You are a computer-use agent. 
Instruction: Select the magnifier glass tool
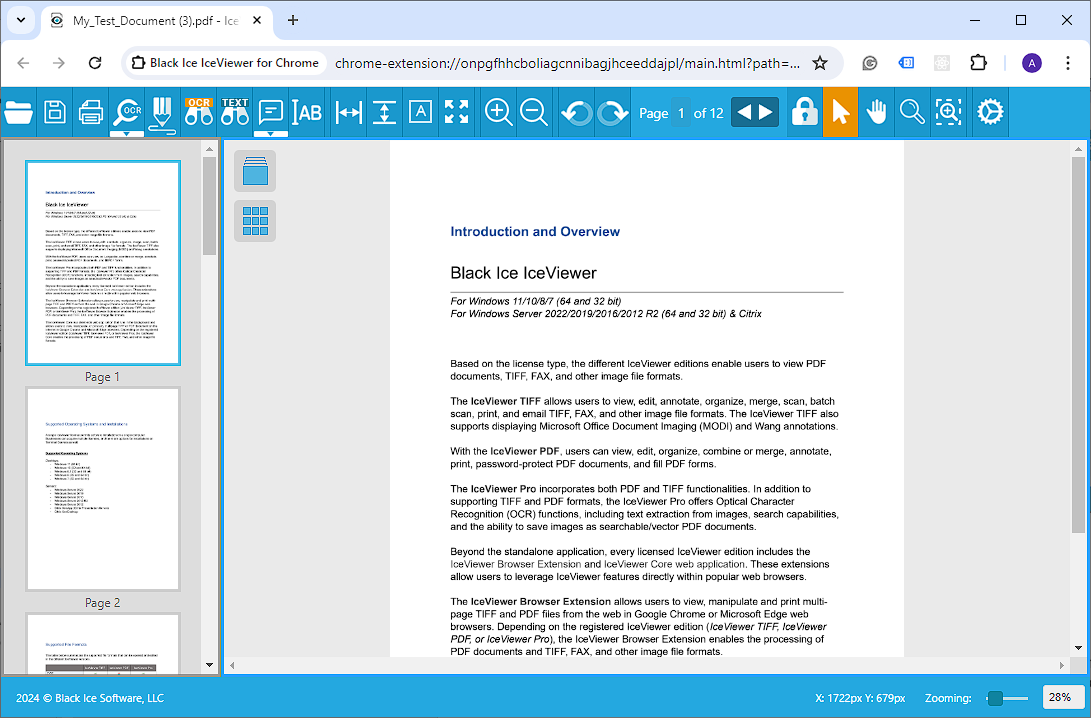(912, 112)
